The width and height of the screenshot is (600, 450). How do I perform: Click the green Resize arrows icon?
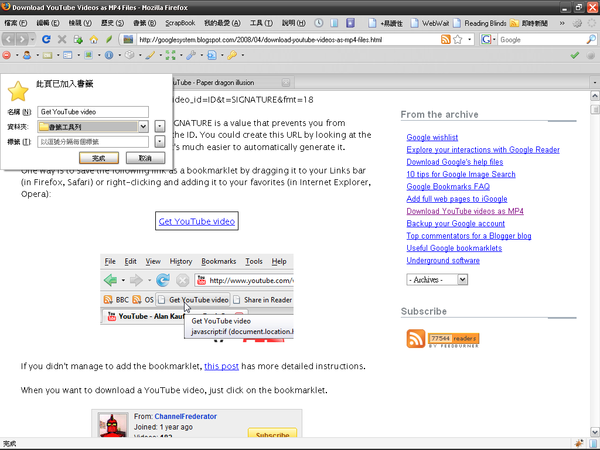[171, 55]
